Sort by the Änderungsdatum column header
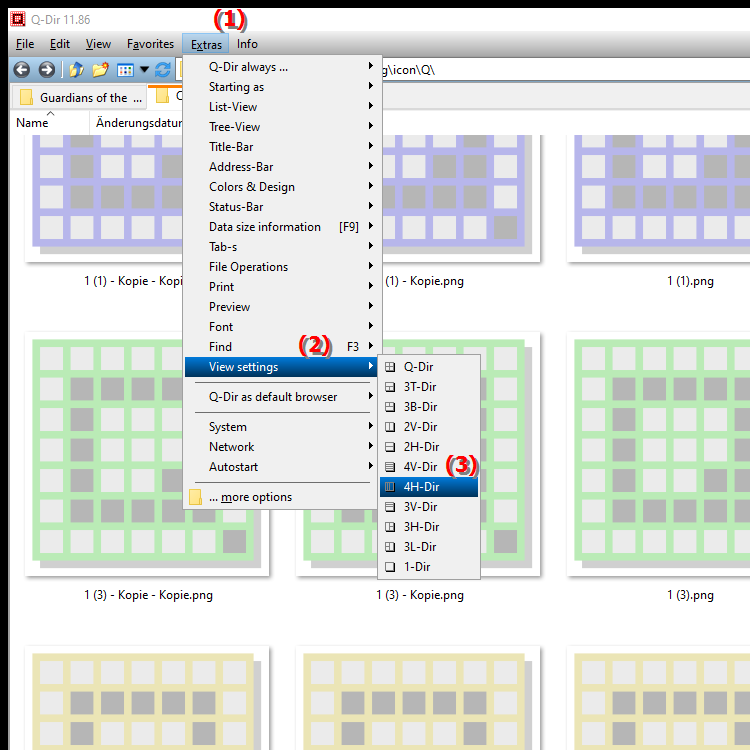 (x=137, y=123)
